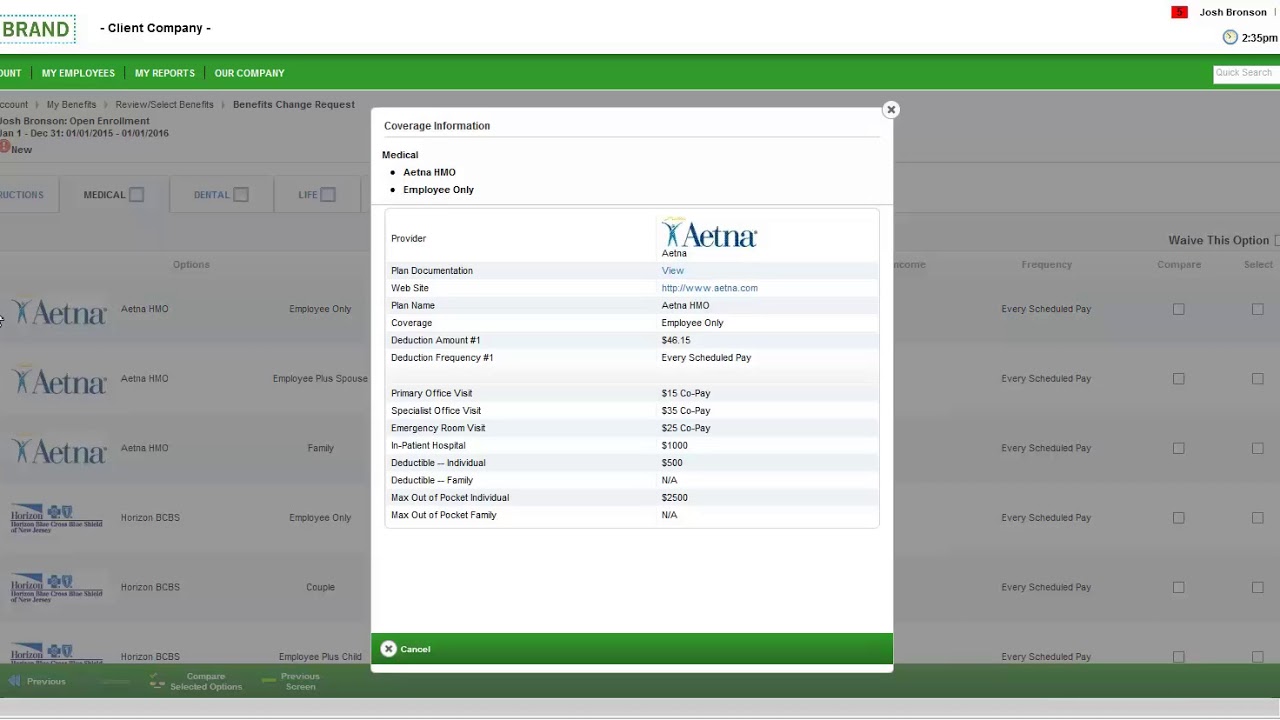The width and height of the screenshot is (1280, 720).
Task: Click the red notification badge by Josh Bronson
Action: point(1179,12)
